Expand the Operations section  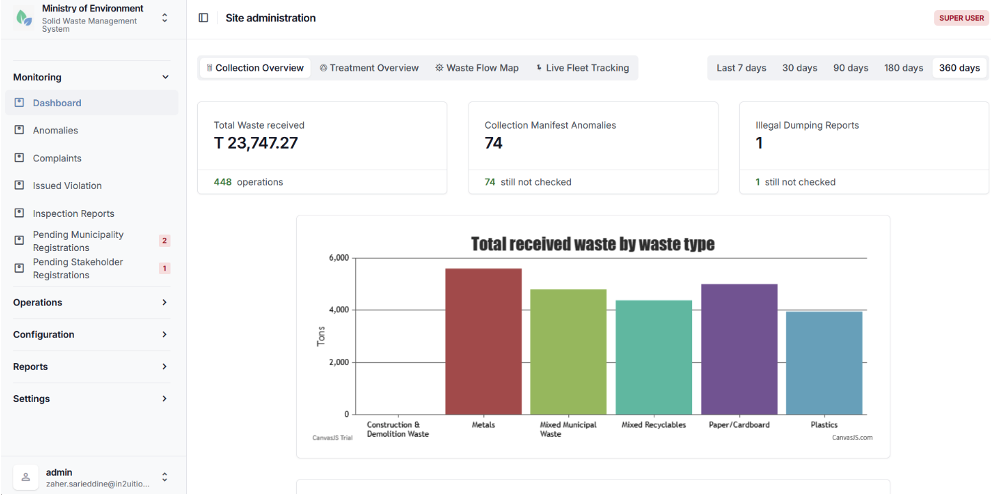tap(92, 303)
